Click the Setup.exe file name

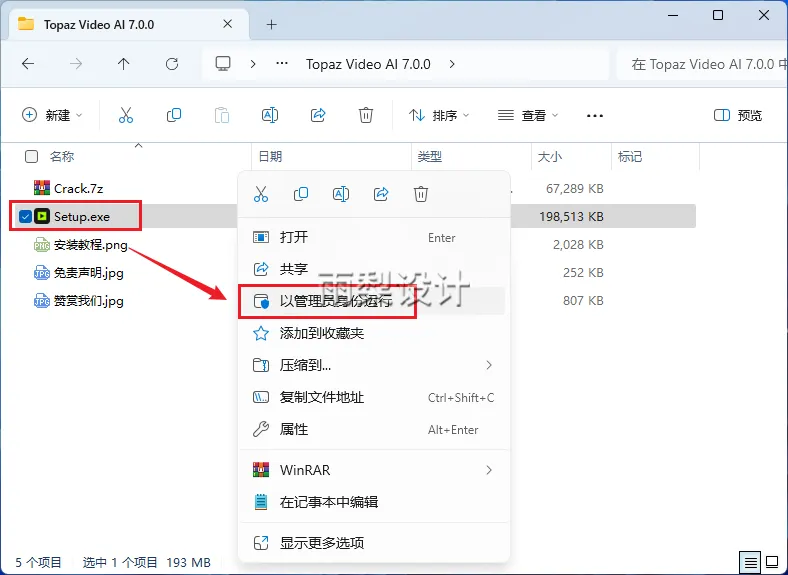(x=81, y=217)
